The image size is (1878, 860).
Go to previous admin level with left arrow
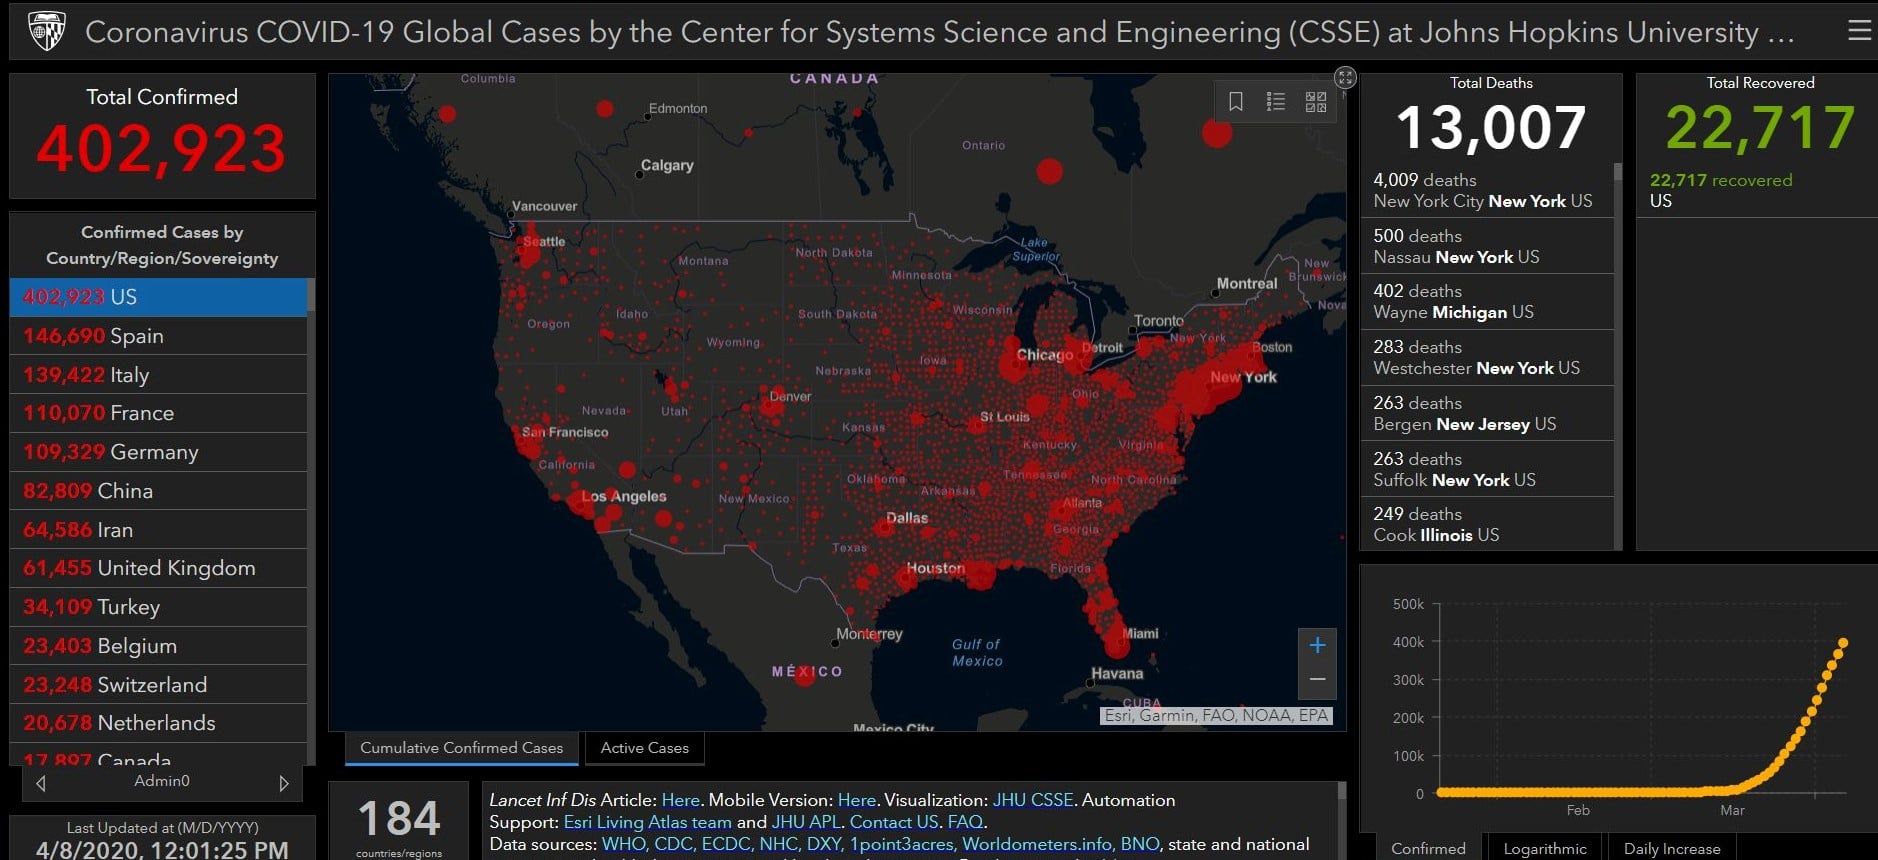pos(41,783)
